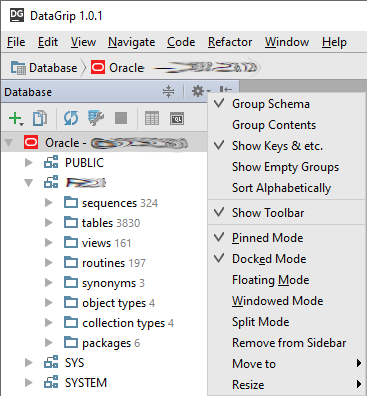Open the Navigate menu
The image size is (367, 396).
click(132, 42)
